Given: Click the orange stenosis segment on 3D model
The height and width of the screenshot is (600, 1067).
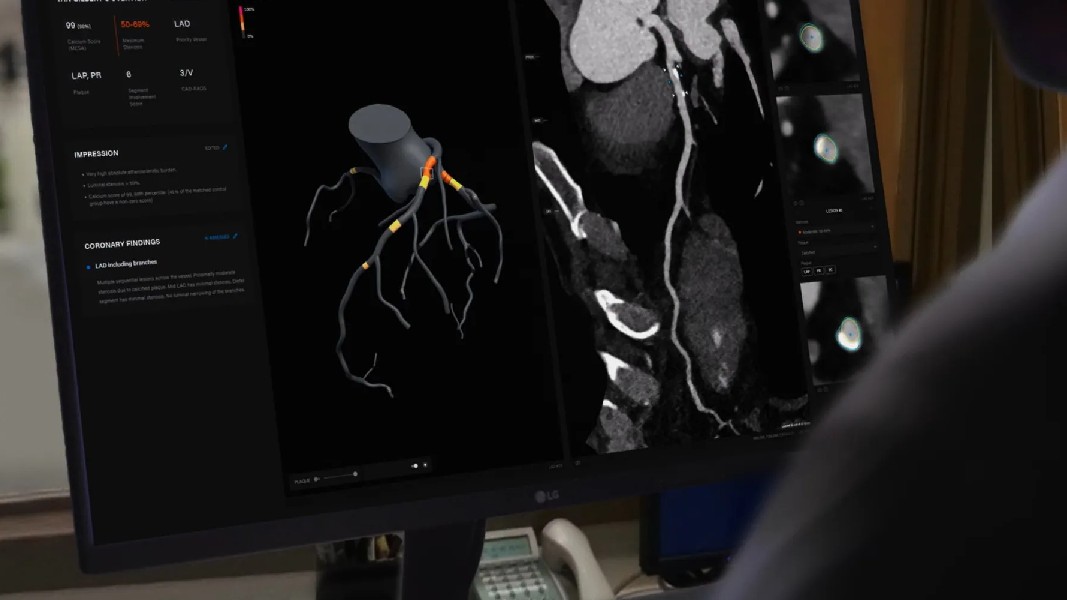Looking at the screenshot, I should [x=429, y=165].
